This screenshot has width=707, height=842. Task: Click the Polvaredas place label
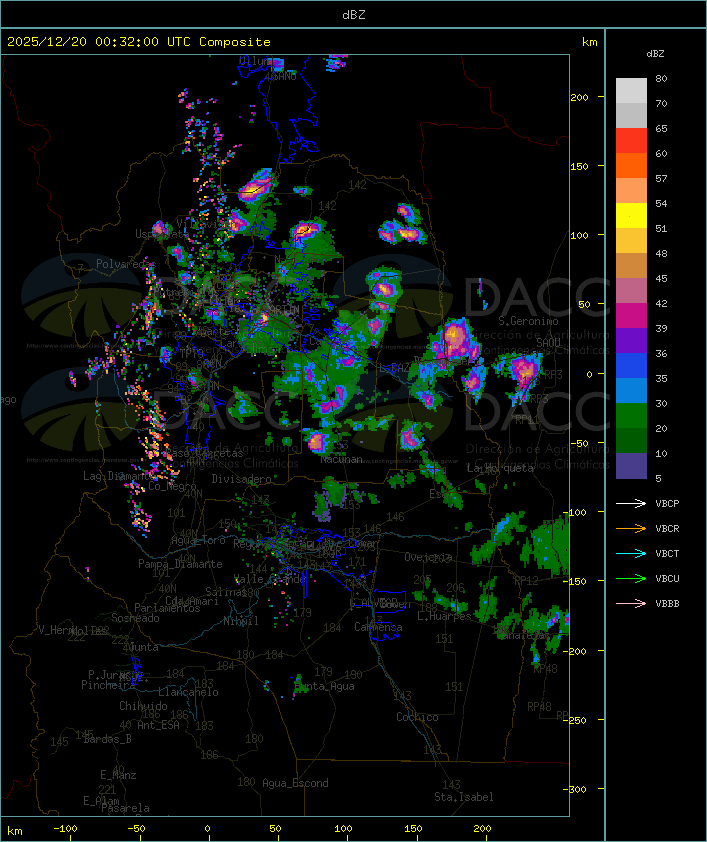125,264
